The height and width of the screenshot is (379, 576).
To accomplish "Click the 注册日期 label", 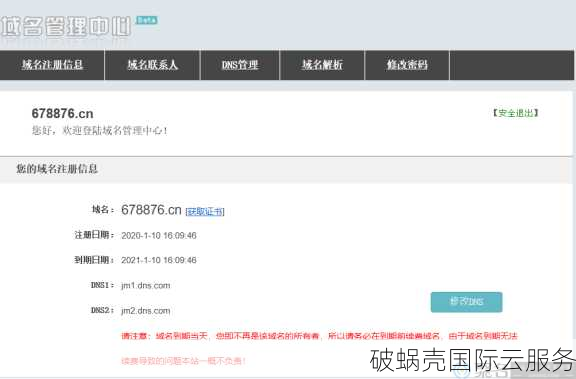I will click(94, 235).
